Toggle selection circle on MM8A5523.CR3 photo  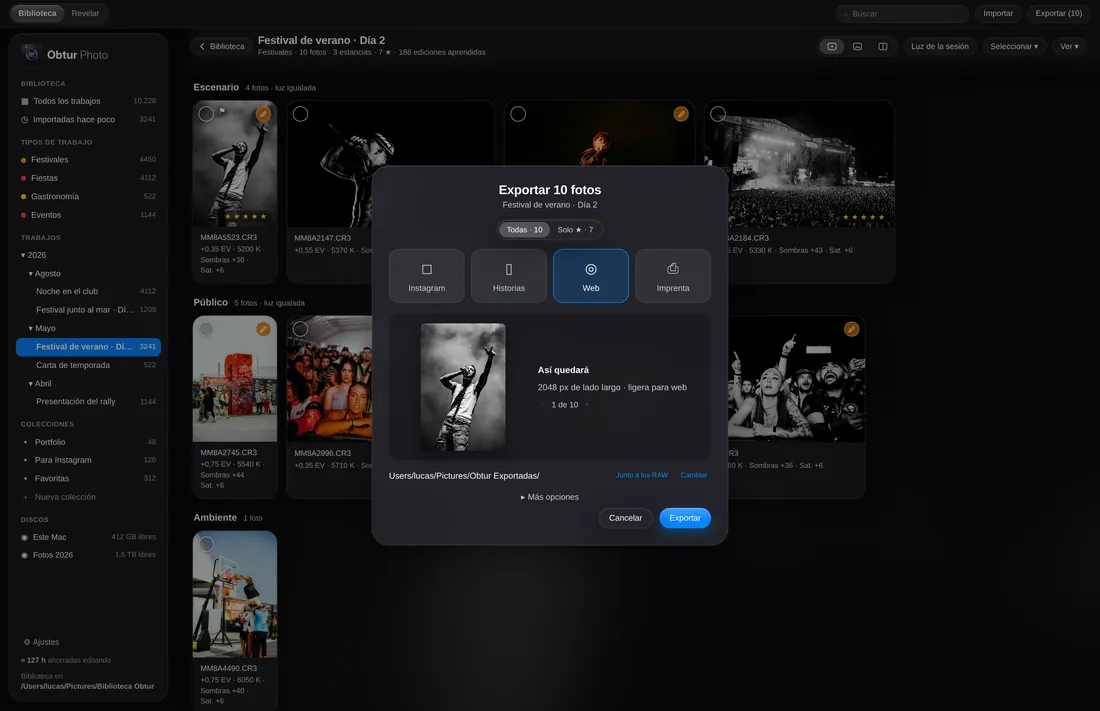click(x=206, y=114)
